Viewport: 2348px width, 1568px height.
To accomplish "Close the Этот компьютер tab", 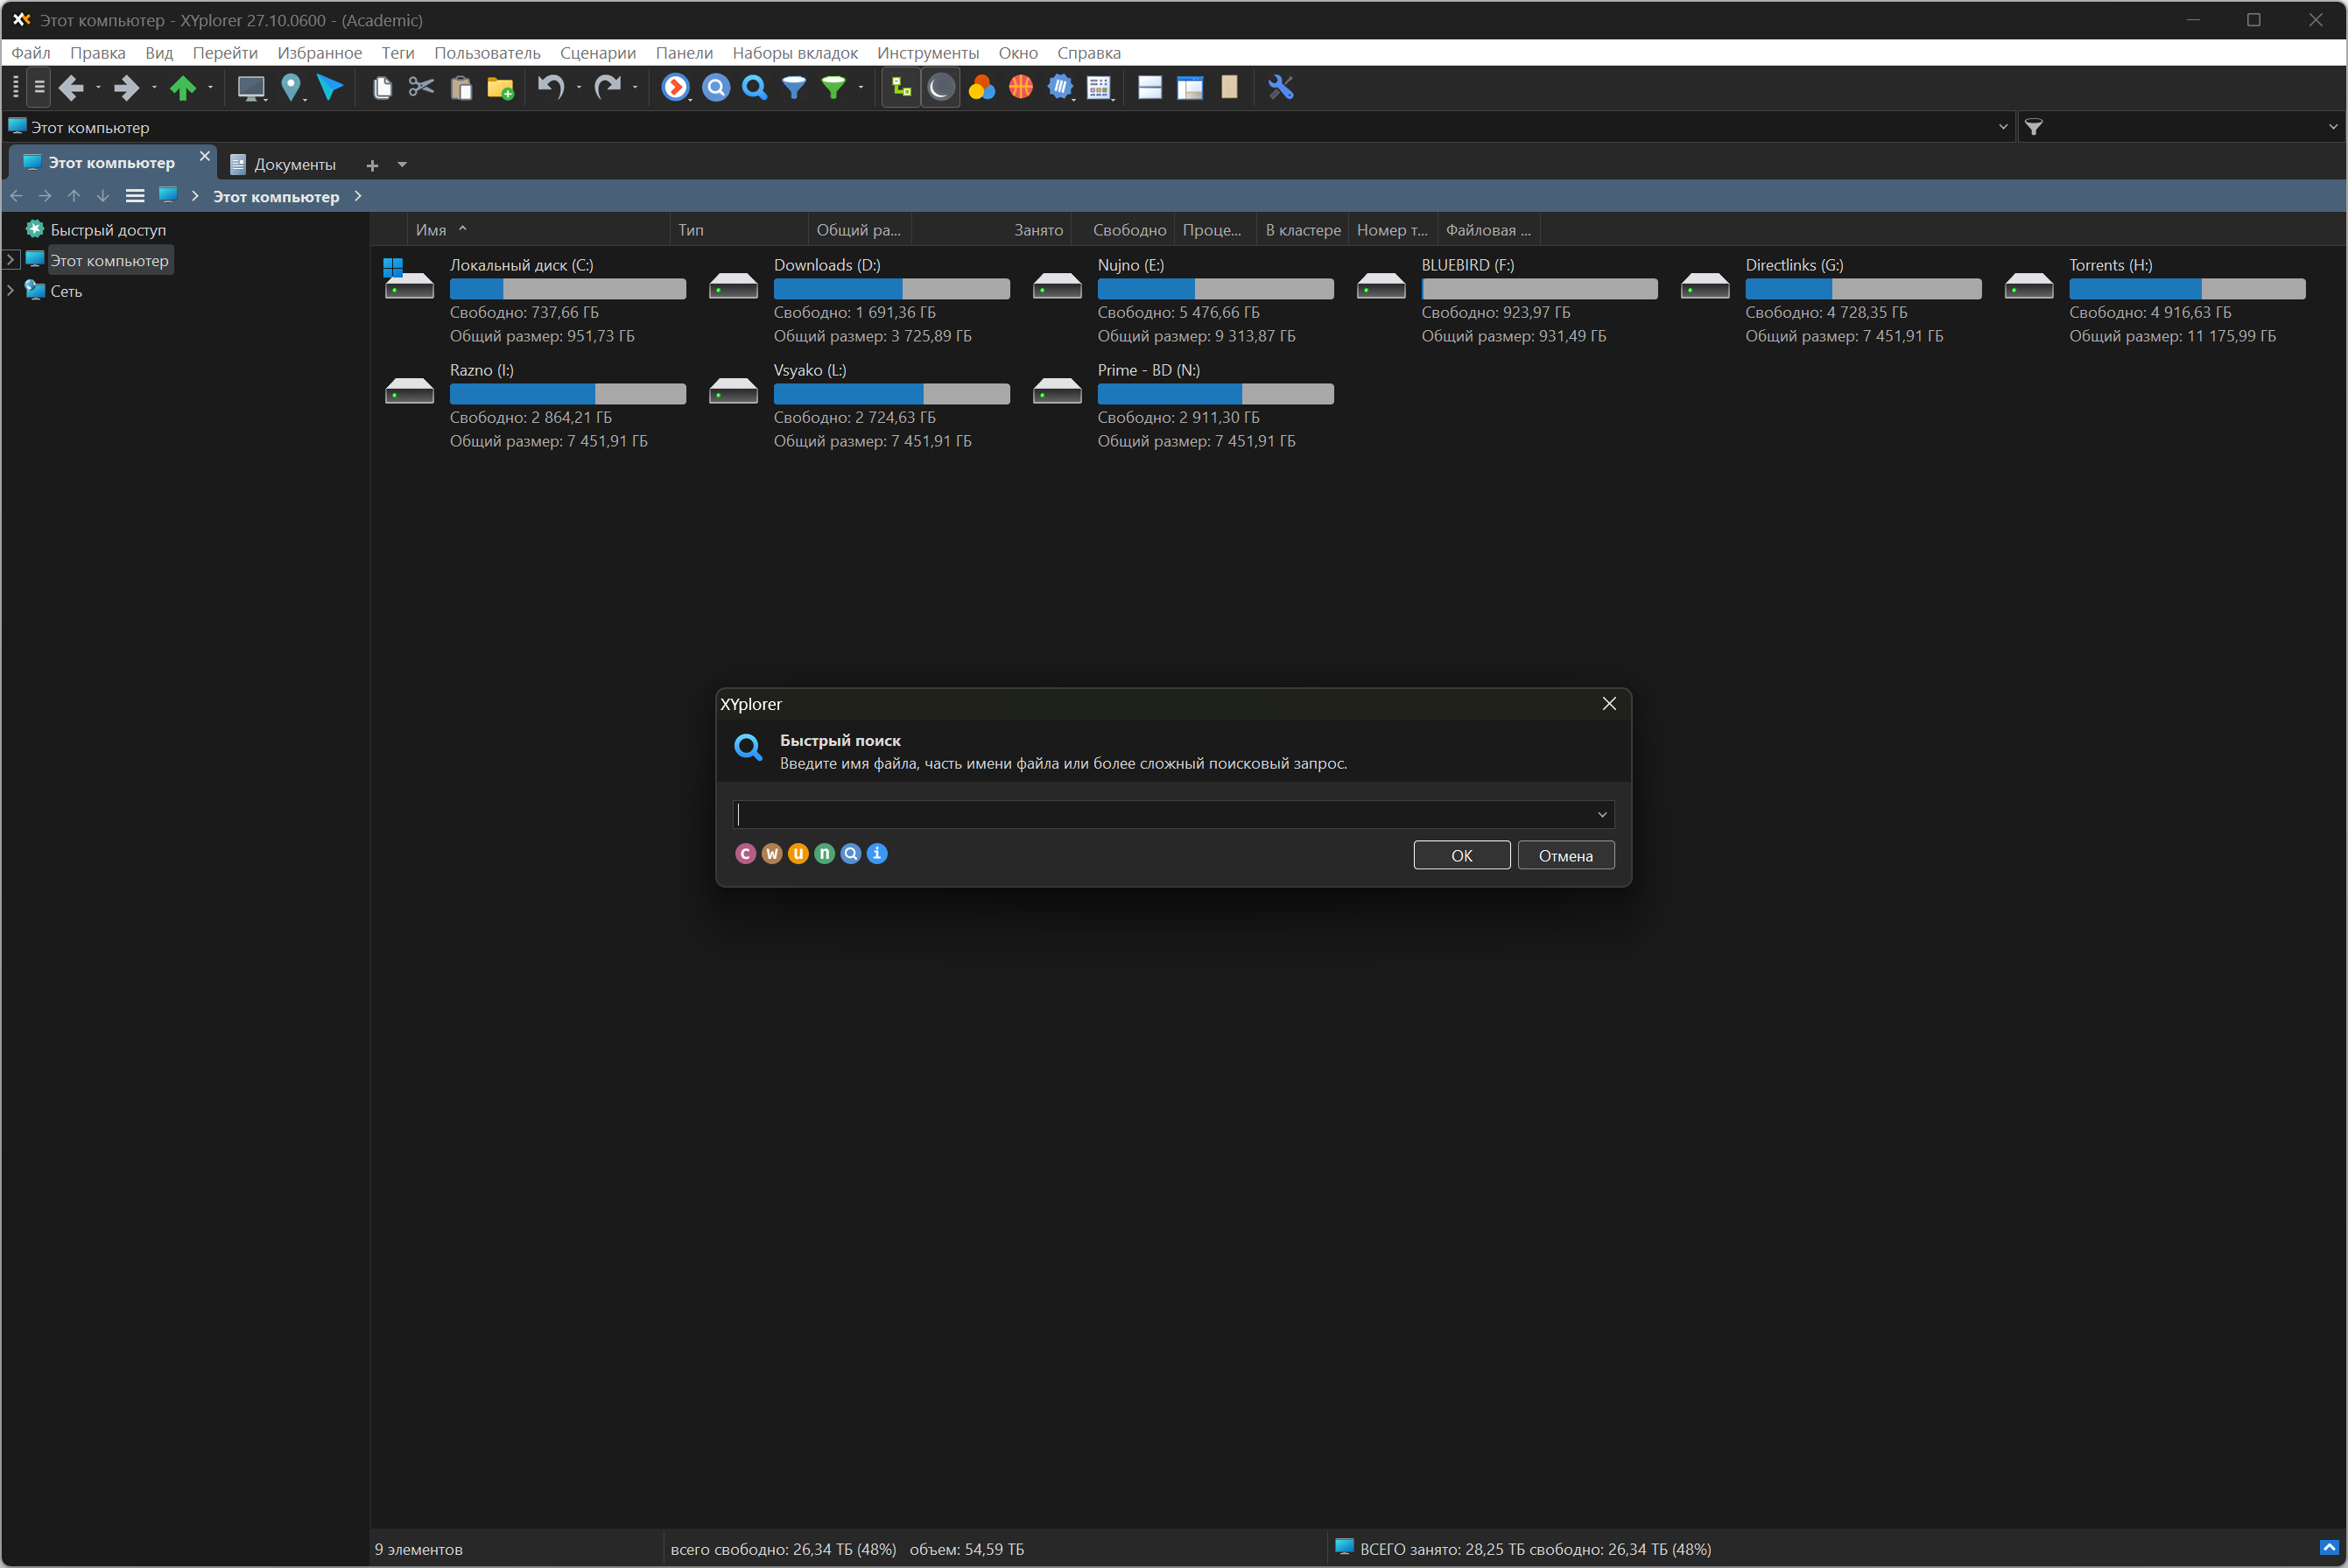I will [205, 156].
